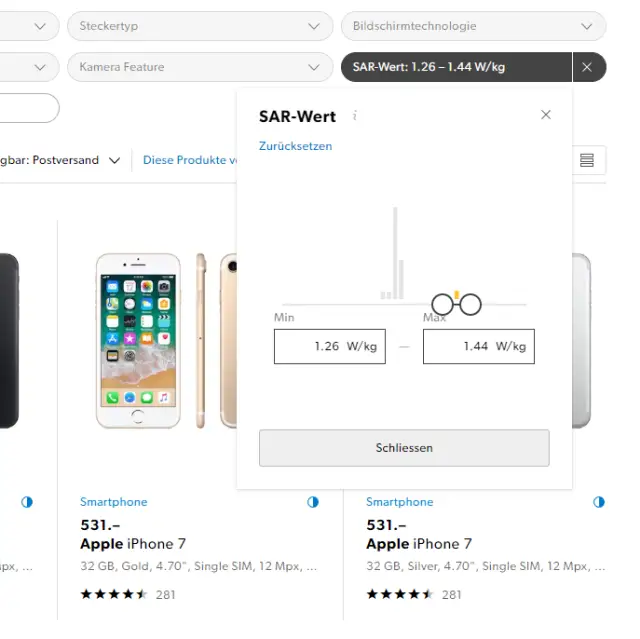
Task: Click the SAR-Wert info icon
Action: point(355,116)
